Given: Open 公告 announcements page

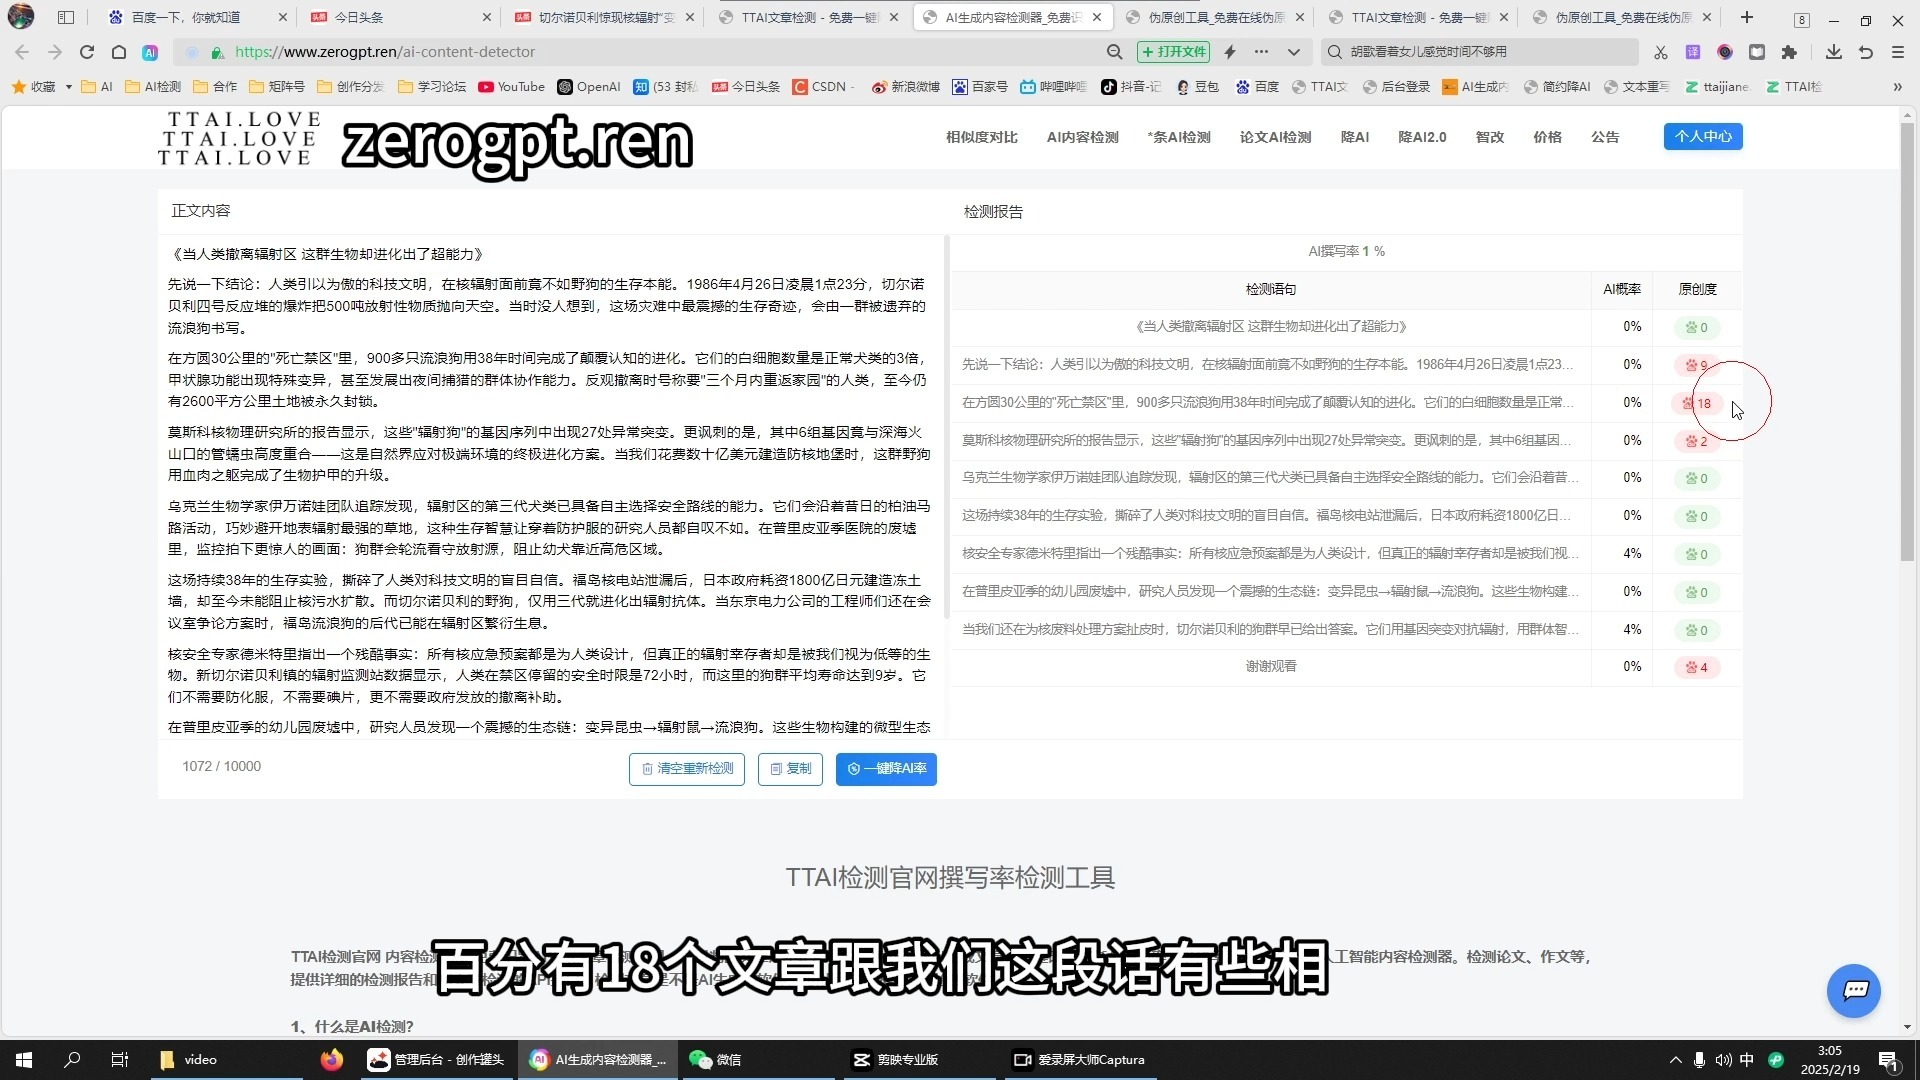Looking at the screenshot, I should click(1605, 137).
